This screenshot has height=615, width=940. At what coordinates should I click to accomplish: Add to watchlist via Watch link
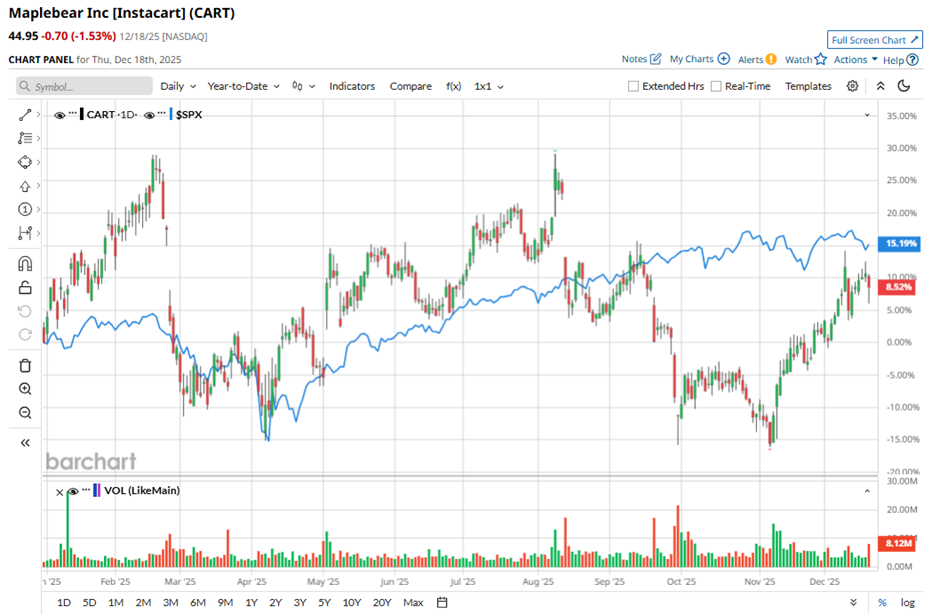(x=799, y=59)
